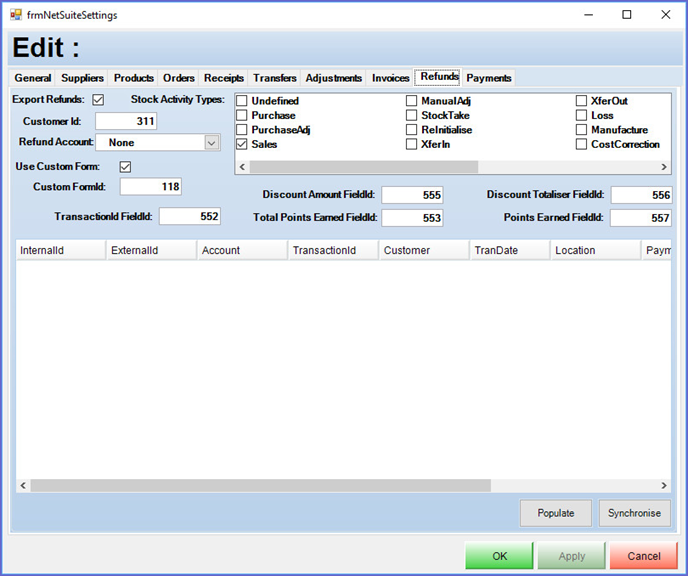Go to the General tab

(33, 78)
